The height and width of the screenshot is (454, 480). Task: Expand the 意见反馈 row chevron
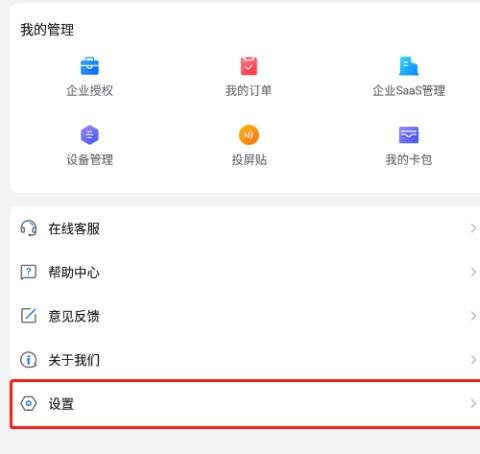coord(473,316)
